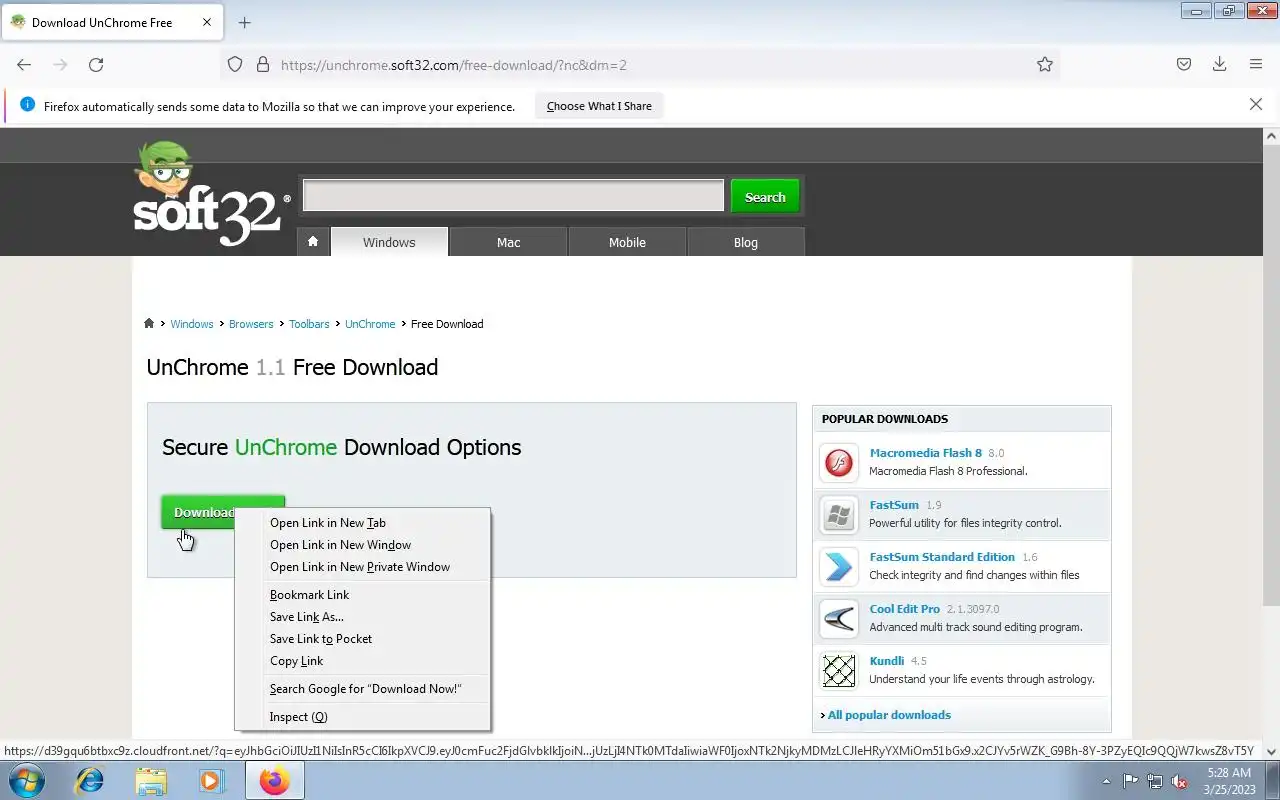Click the Soft32 logo
Viewport: 1280px width, 800px height.
click(x=211, y=194)
